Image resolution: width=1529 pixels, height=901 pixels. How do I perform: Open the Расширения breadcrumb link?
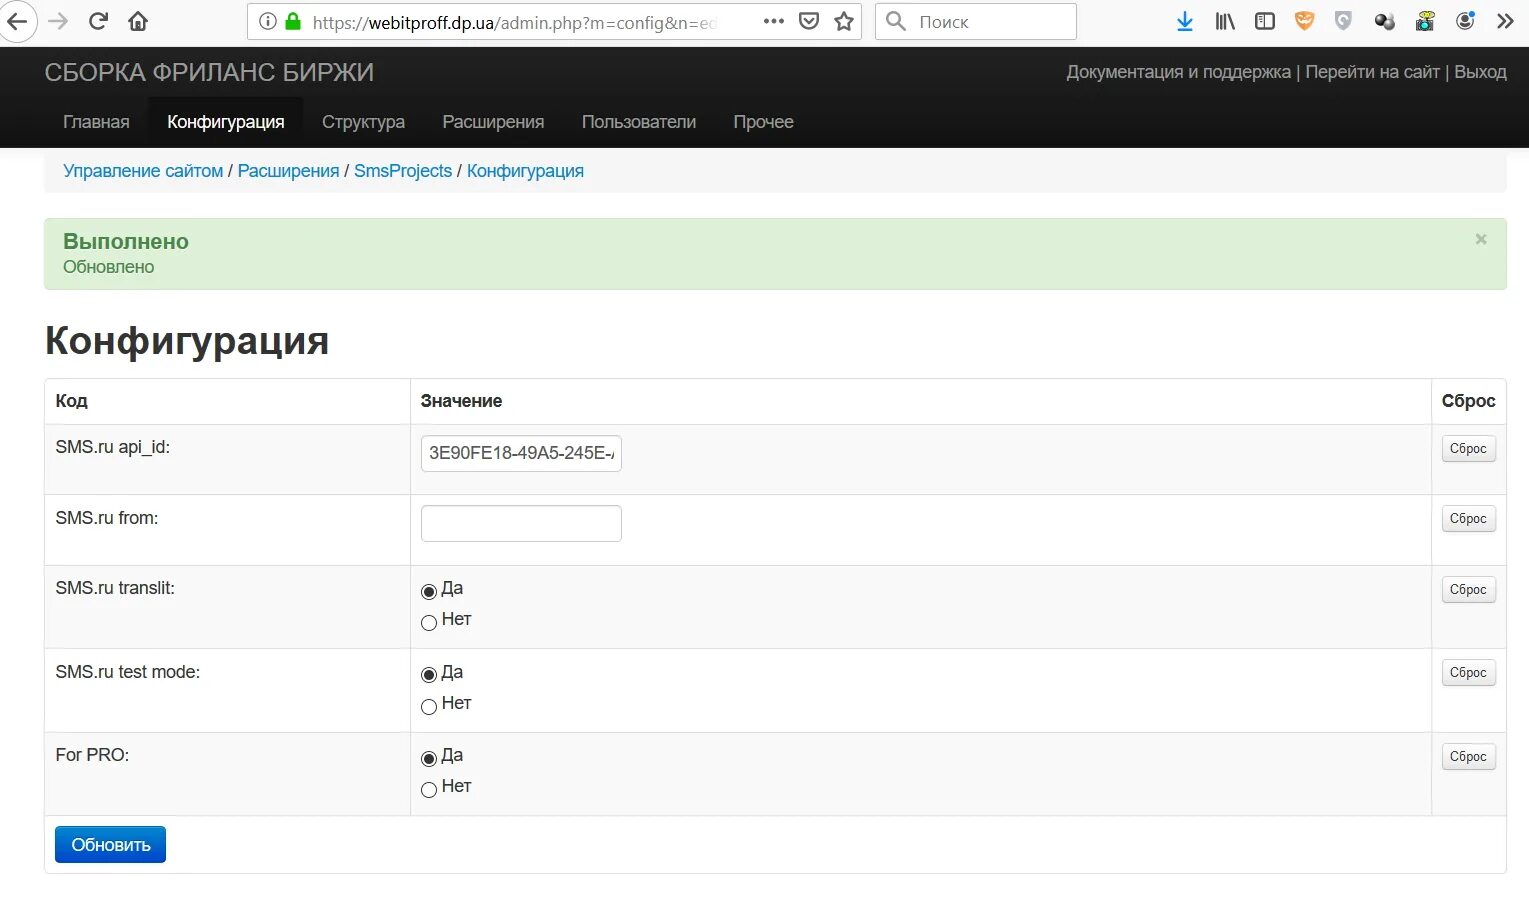coord(288,171)
